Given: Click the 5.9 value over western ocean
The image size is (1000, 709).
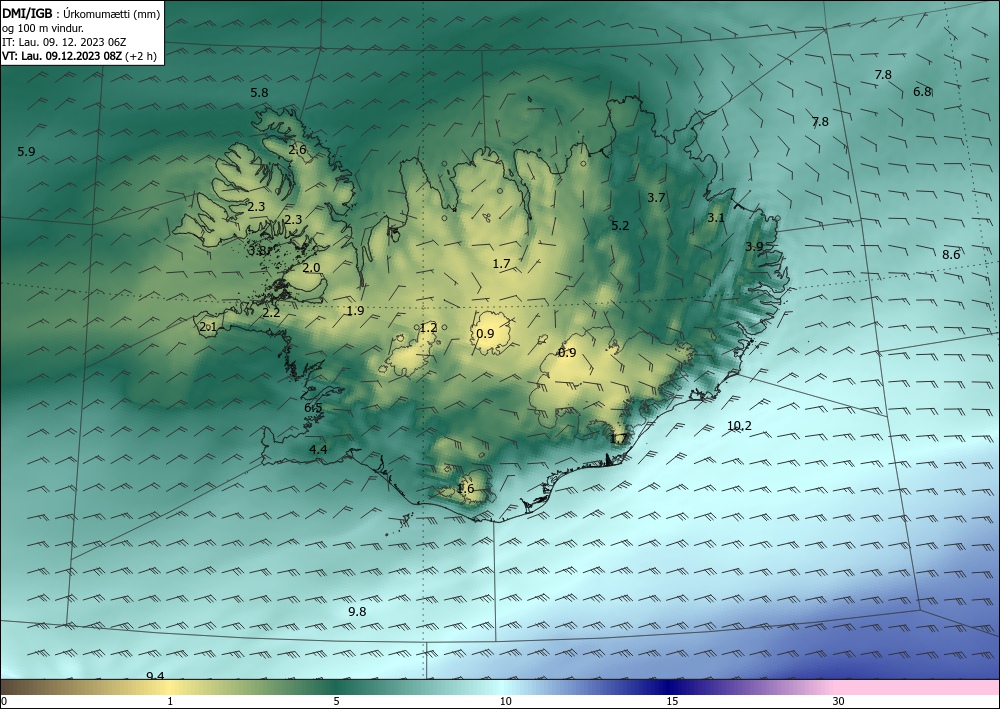Looking at the screenshot, I should (26, 152).
